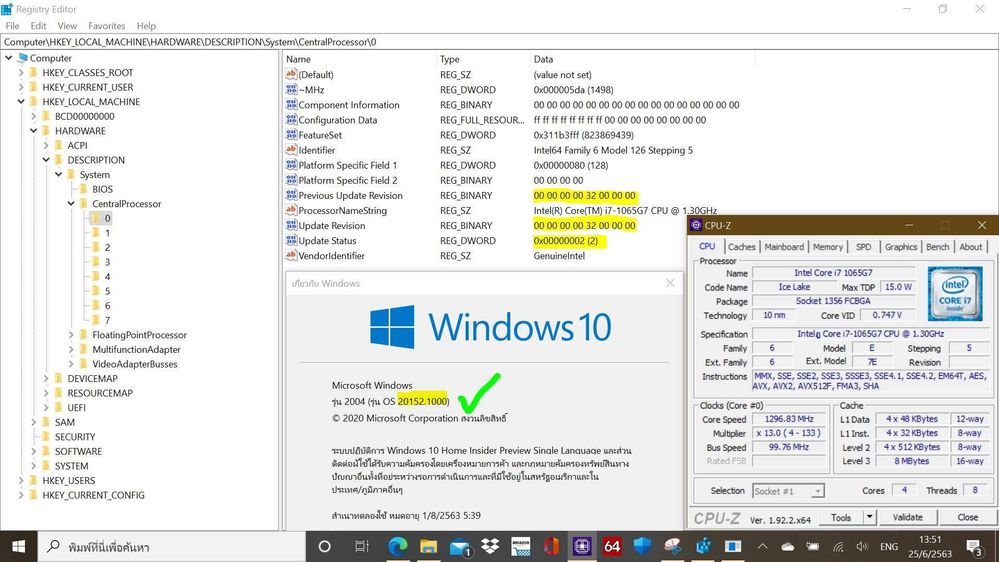
Task: Open Windows Security shield on taskbar
Action: (643, 546)
